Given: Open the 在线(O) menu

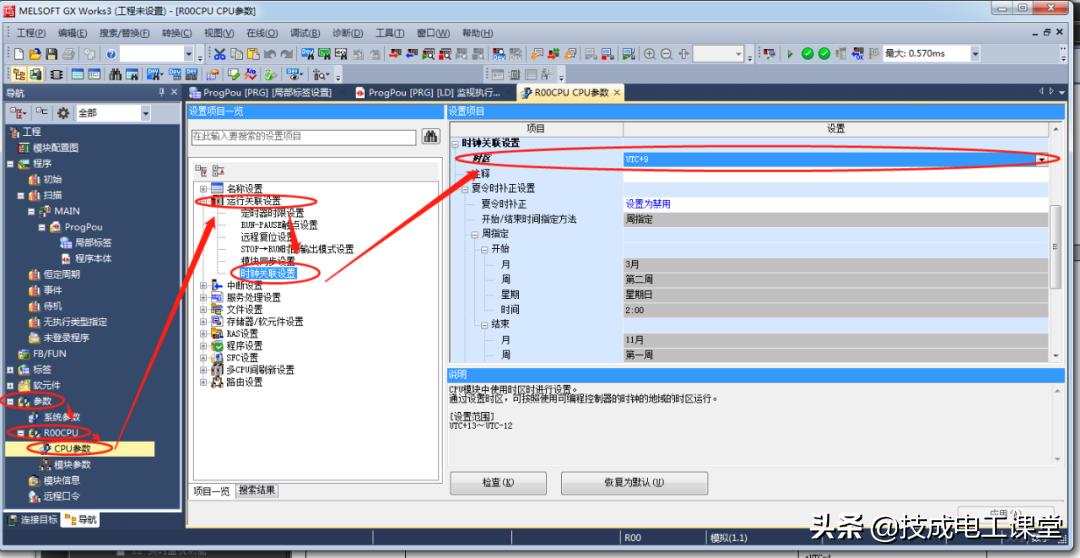Looking at the screenshot, I should 262,32.
